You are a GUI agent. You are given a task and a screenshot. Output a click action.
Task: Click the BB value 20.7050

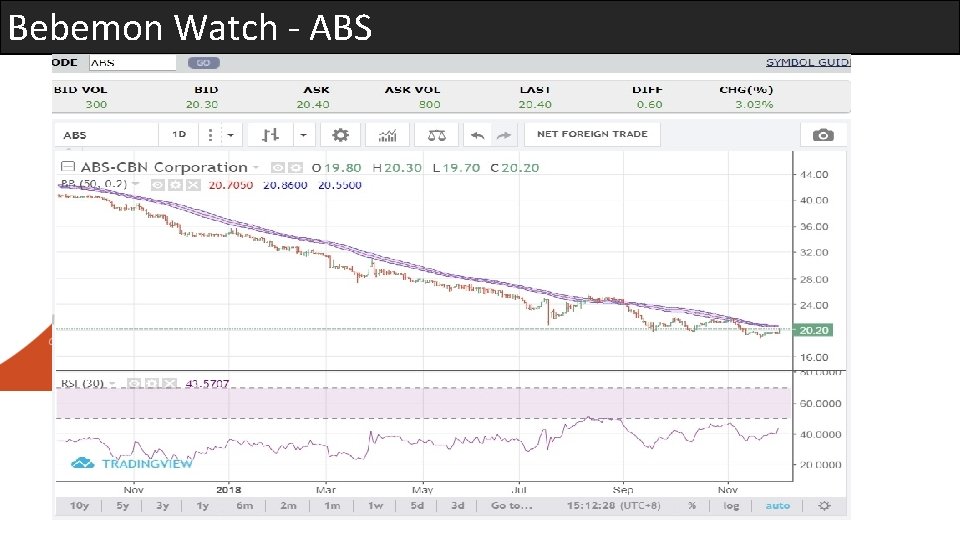[231, 185]
